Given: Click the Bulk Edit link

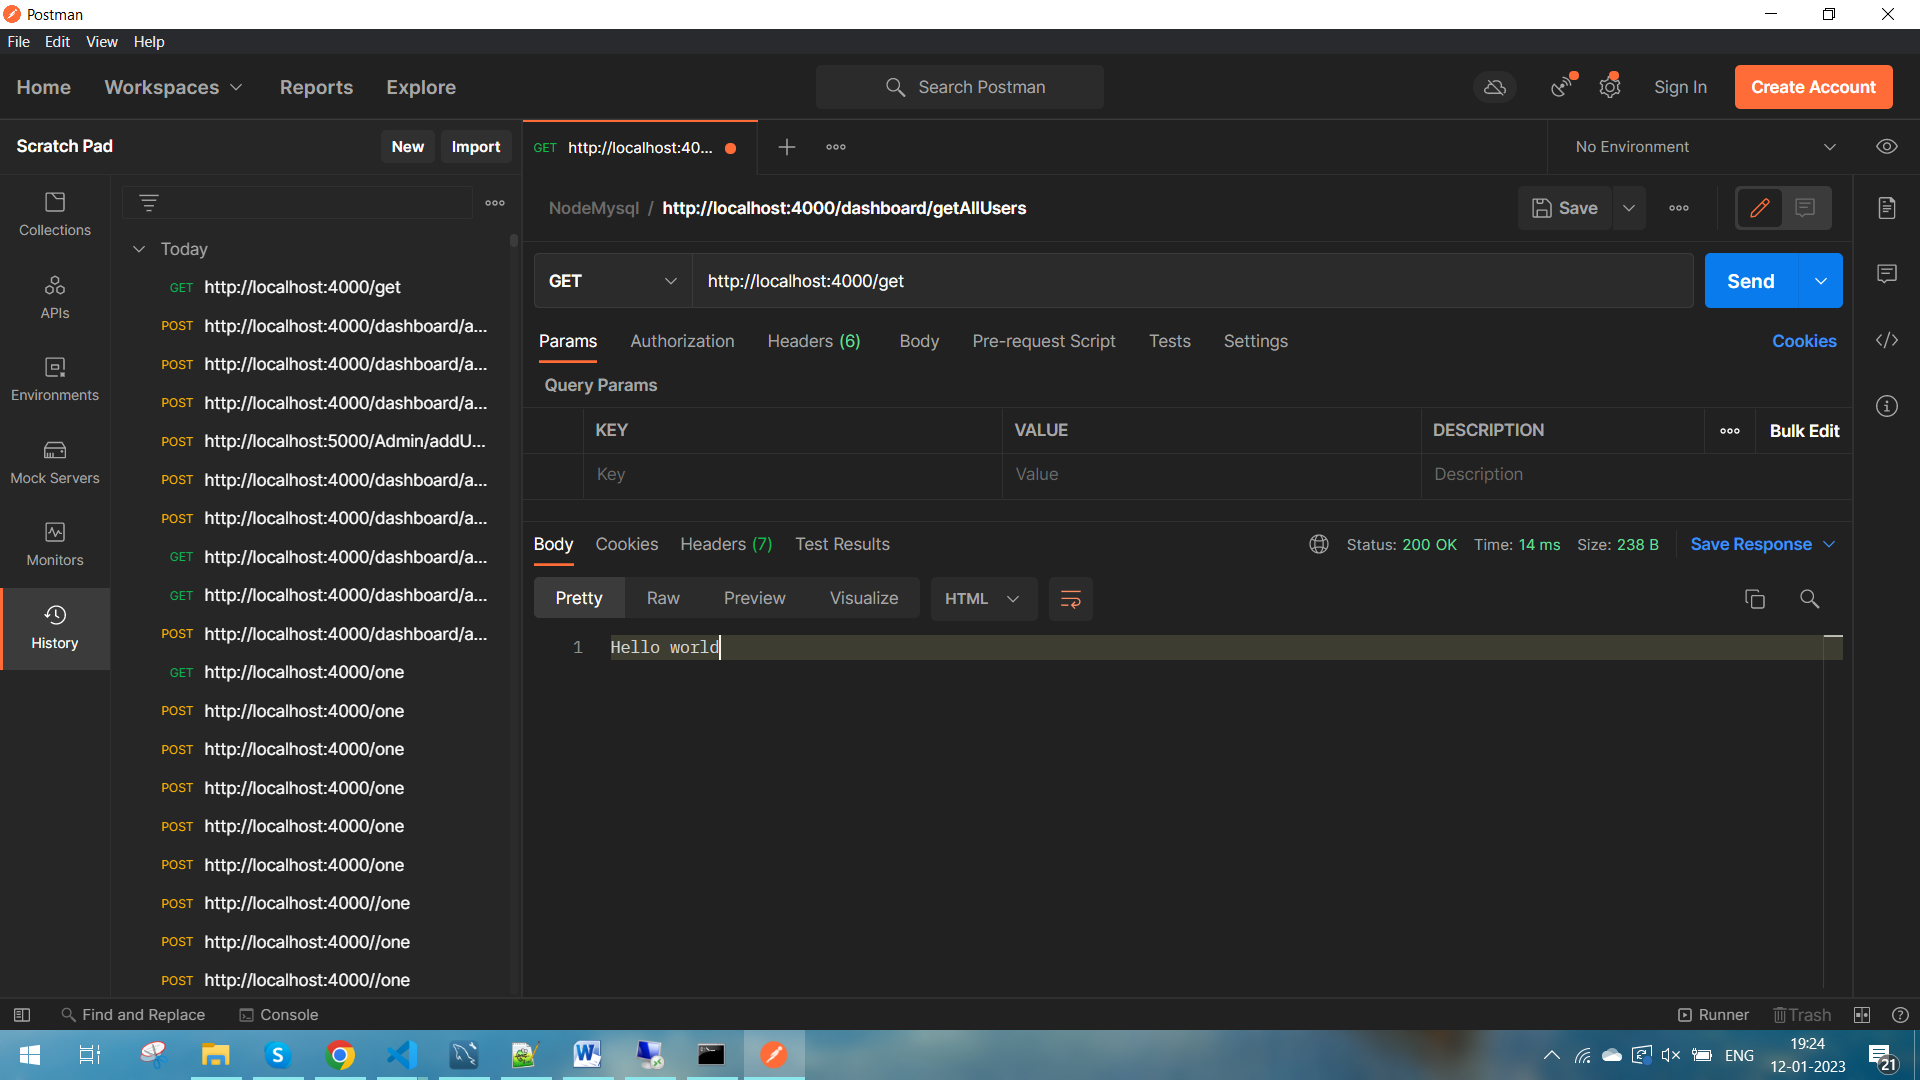Looking at the screenshot, I should pyautogui.click(x=1804, y=431).
